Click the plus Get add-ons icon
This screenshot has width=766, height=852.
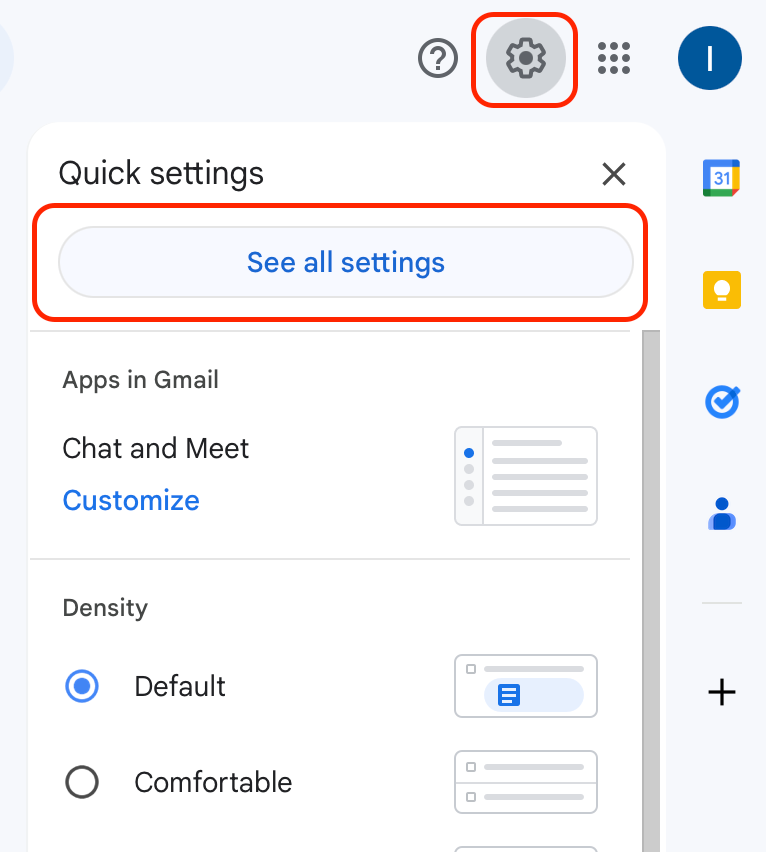[x=722, y=692]
